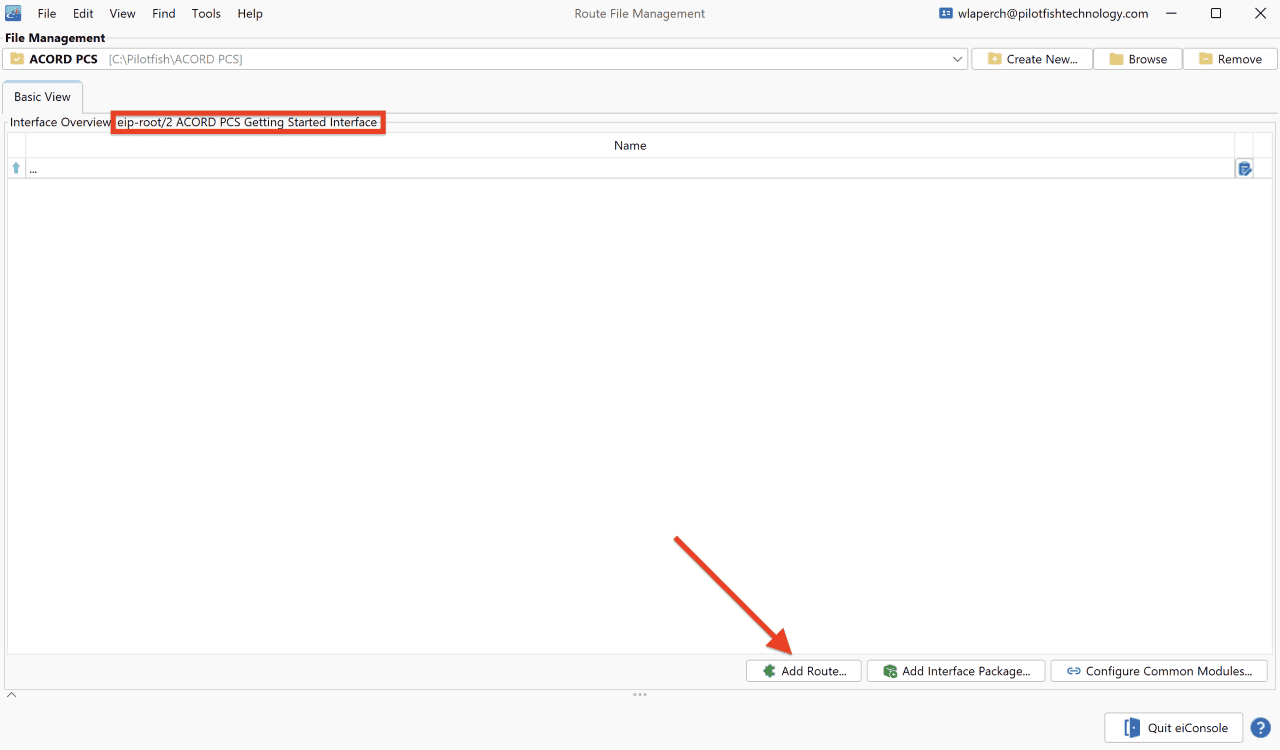
Task: Click the 'eip-root/2 ACORD PCS Getting Started Interface' path
Action: pos(247,122)
